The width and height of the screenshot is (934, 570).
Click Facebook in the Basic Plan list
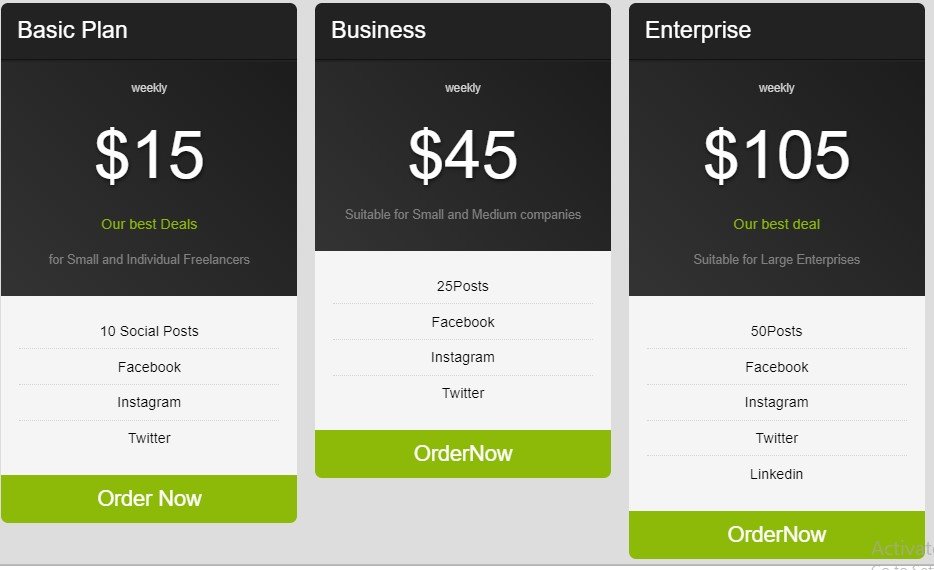tap(149, 367)
